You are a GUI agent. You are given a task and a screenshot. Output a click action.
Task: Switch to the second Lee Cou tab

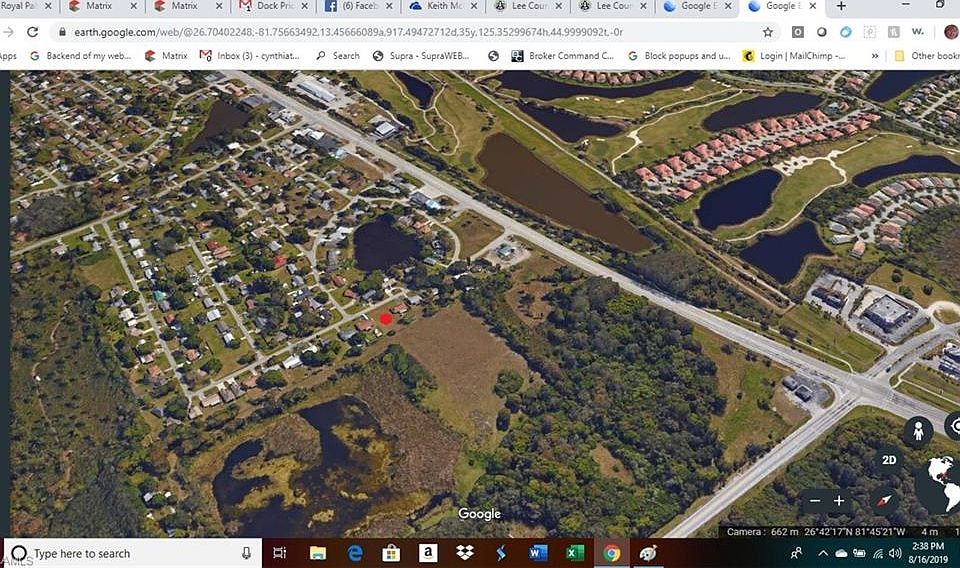(x=613, y=6)
